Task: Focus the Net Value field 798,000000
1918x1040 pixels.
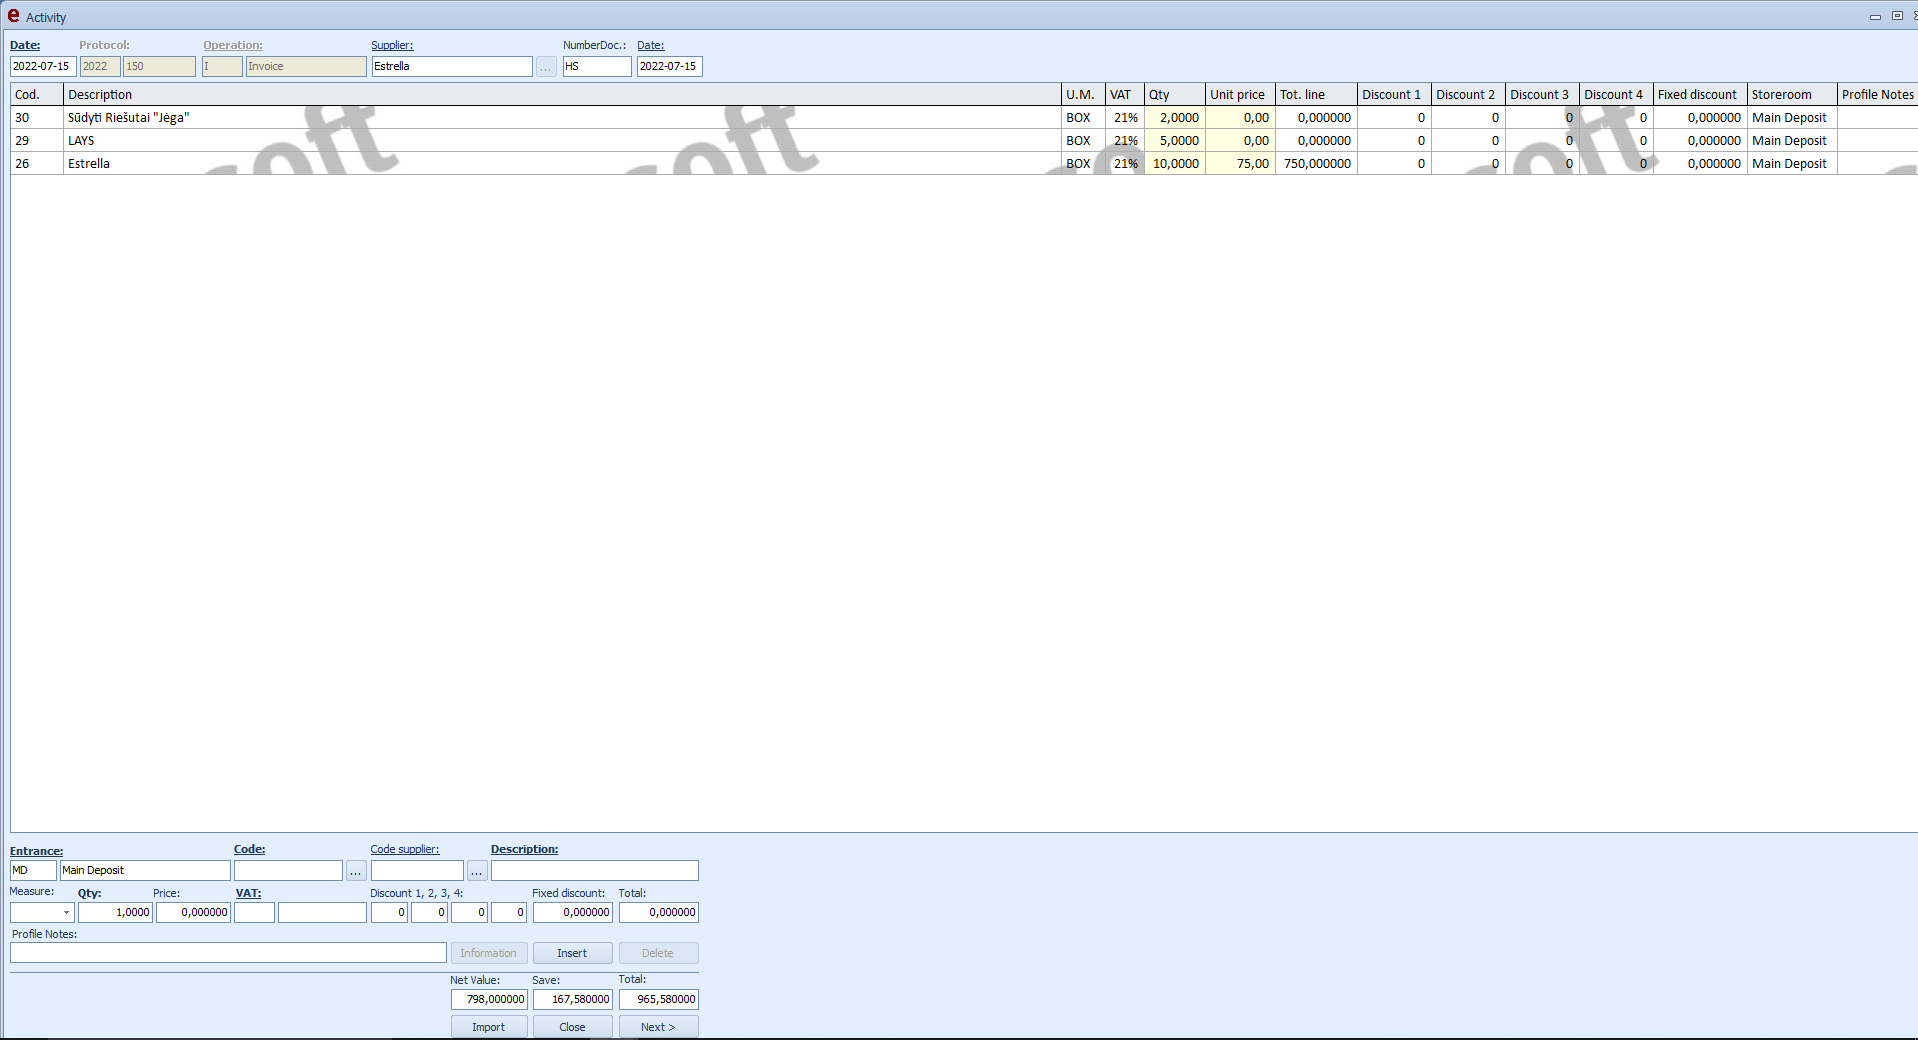Action: coord(489,999)
